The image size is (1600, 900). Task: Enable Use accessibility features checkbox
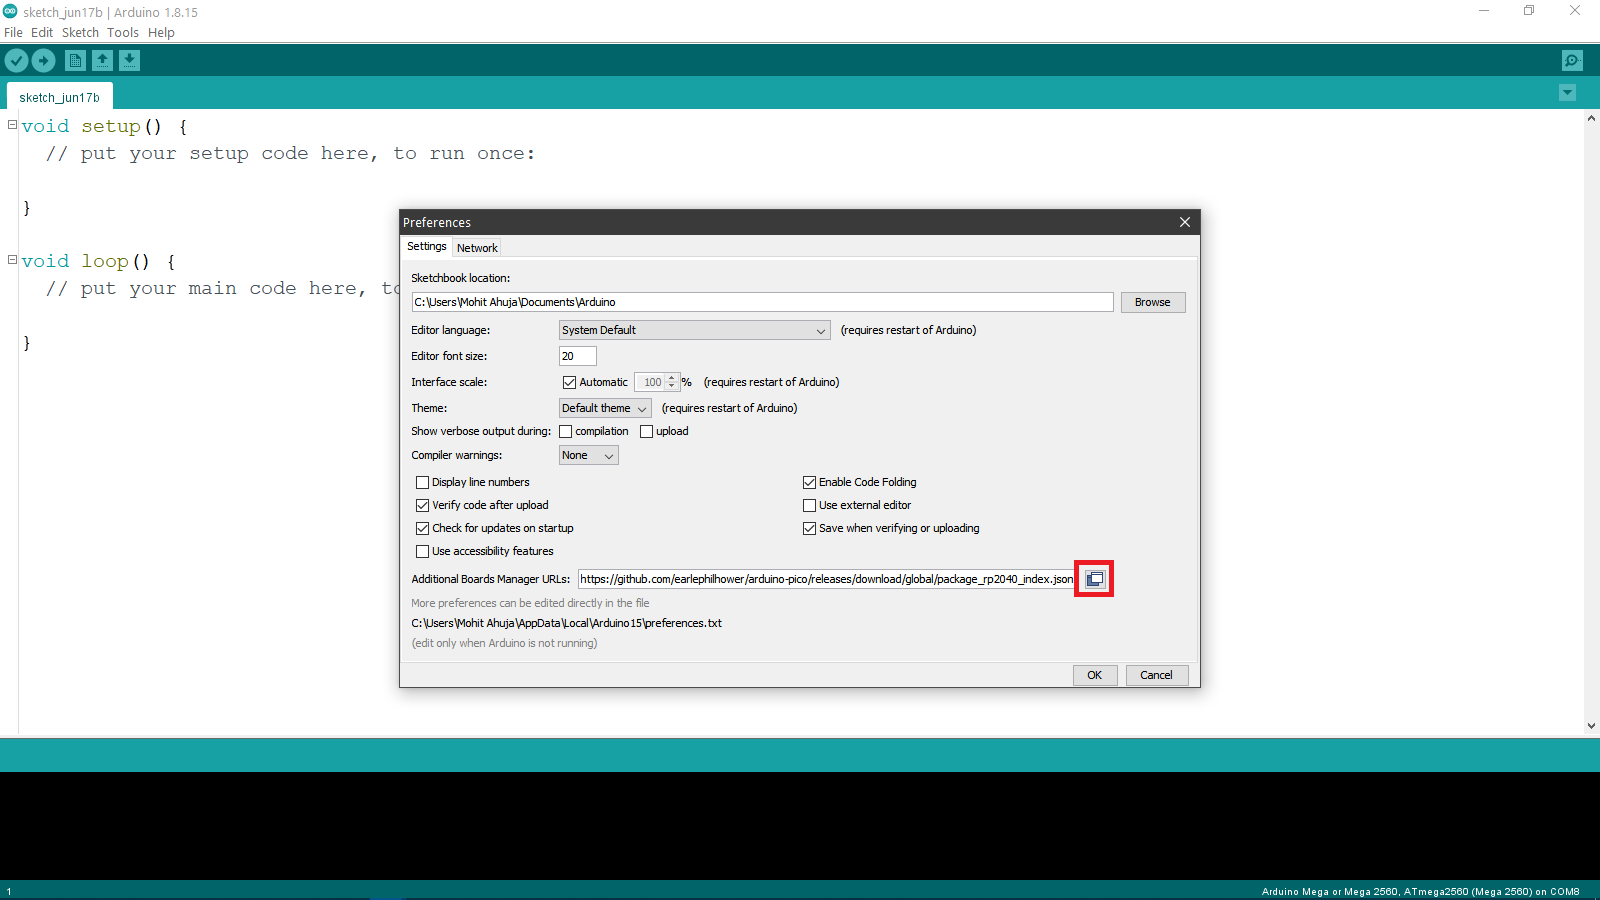(422, 551)
